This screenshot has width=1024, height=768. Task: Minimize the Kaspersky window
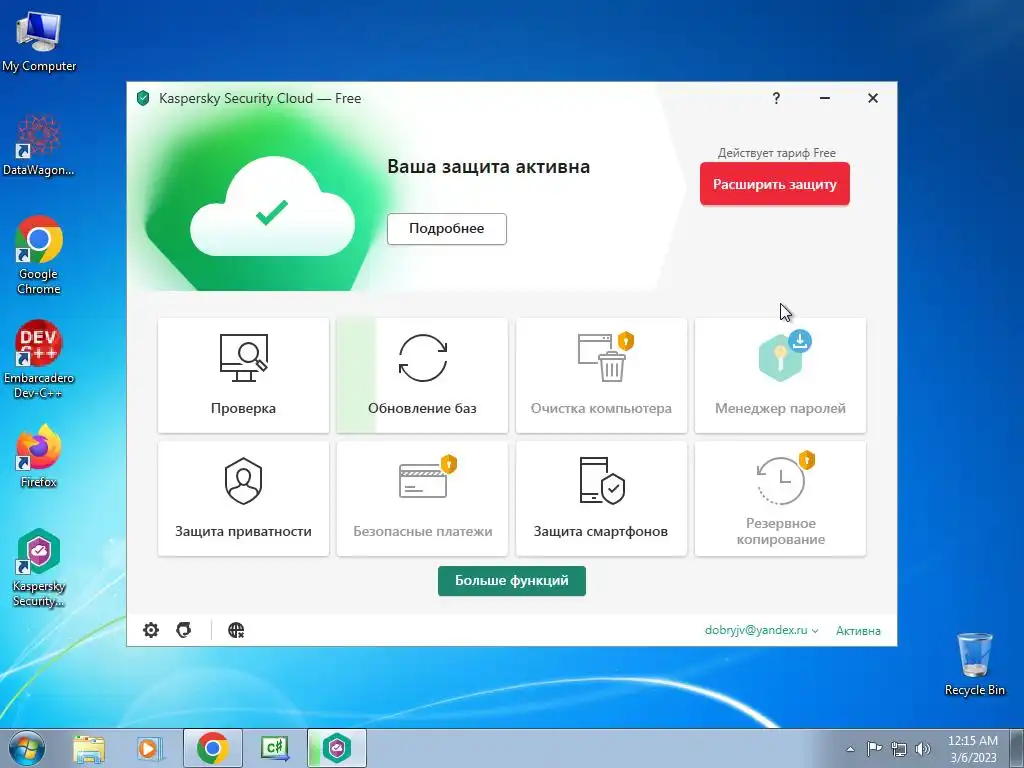pyautogui.click(x=825, y=98)
